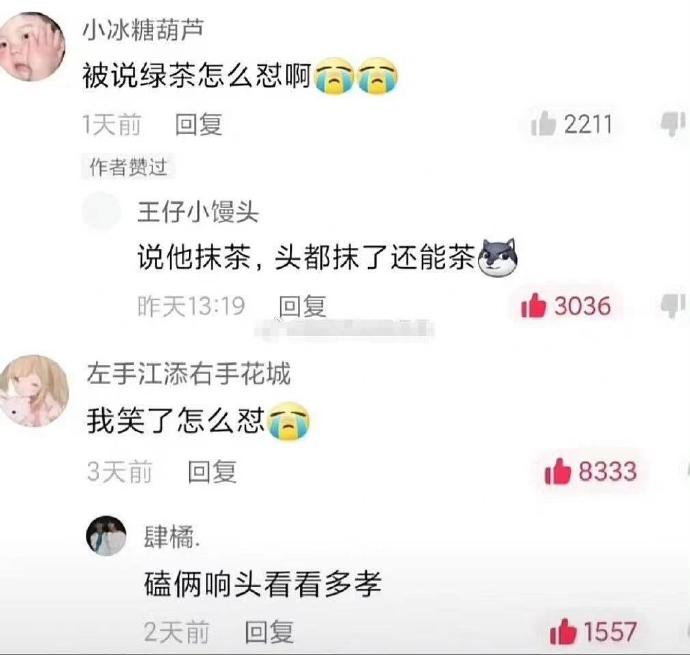Tap the 作者赞过 badge
The height and width of the screenshot is (655, 690).
128,167
